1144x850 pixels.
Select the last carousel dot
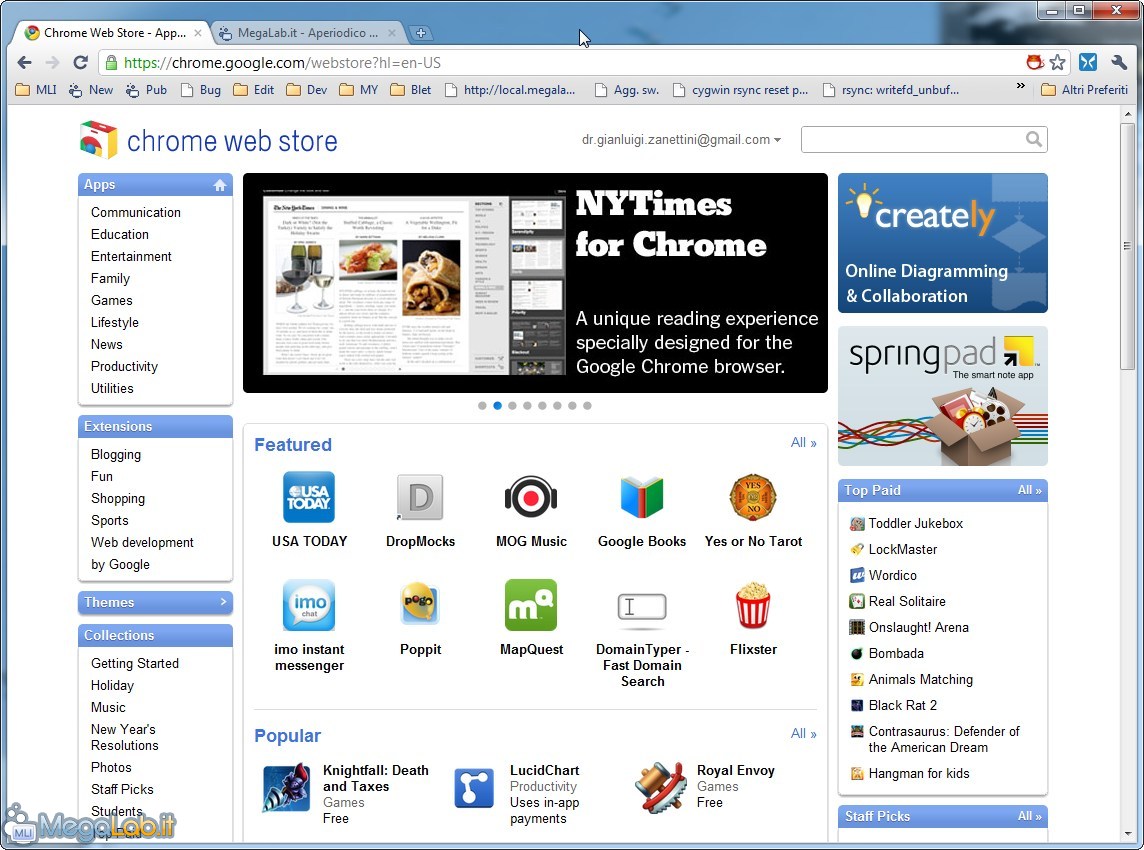[587, 406]
